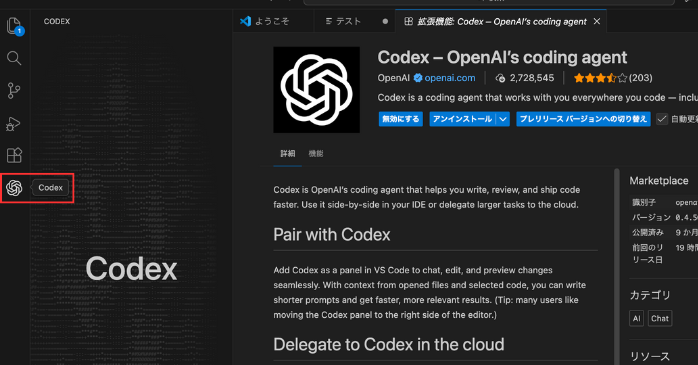Click the 無効にする button
698x365 pixels.
[x=401, y=119]
